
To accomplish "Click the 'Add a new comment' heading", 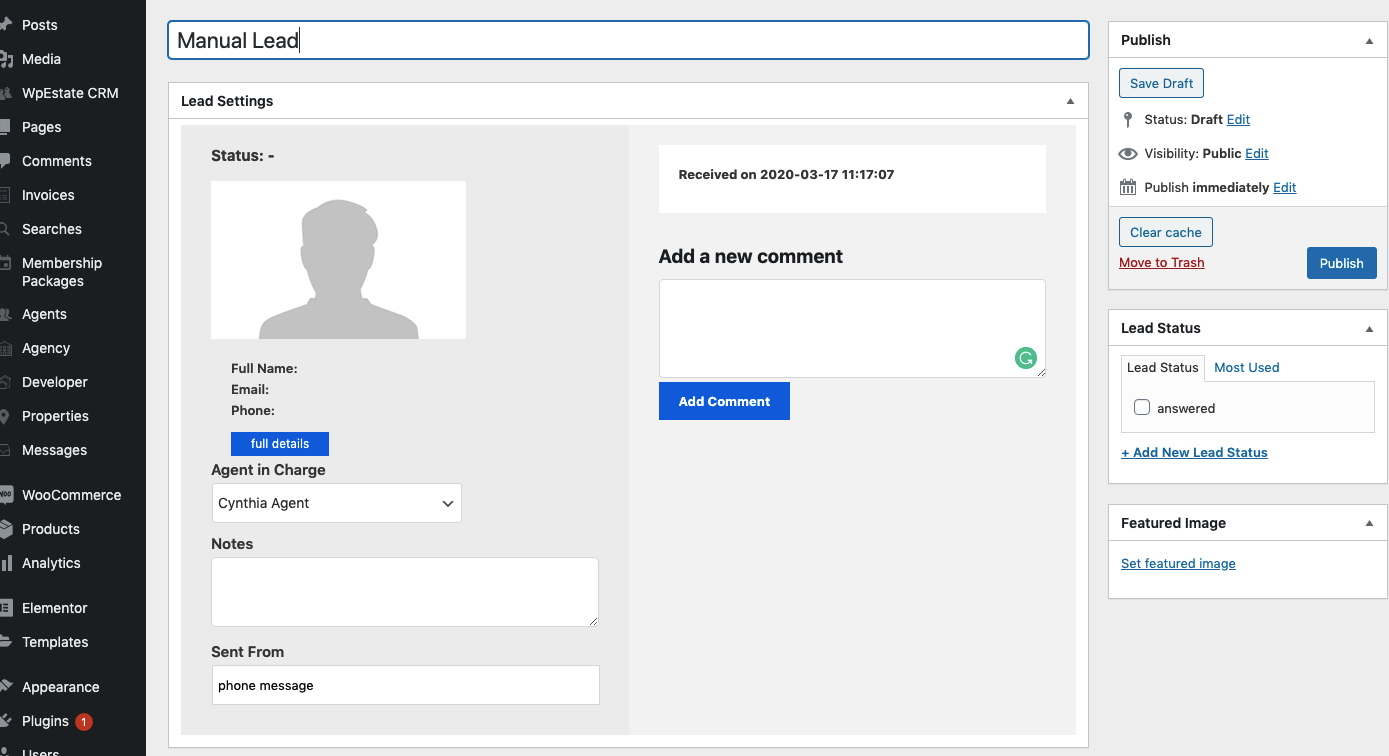I will point(750,256).
